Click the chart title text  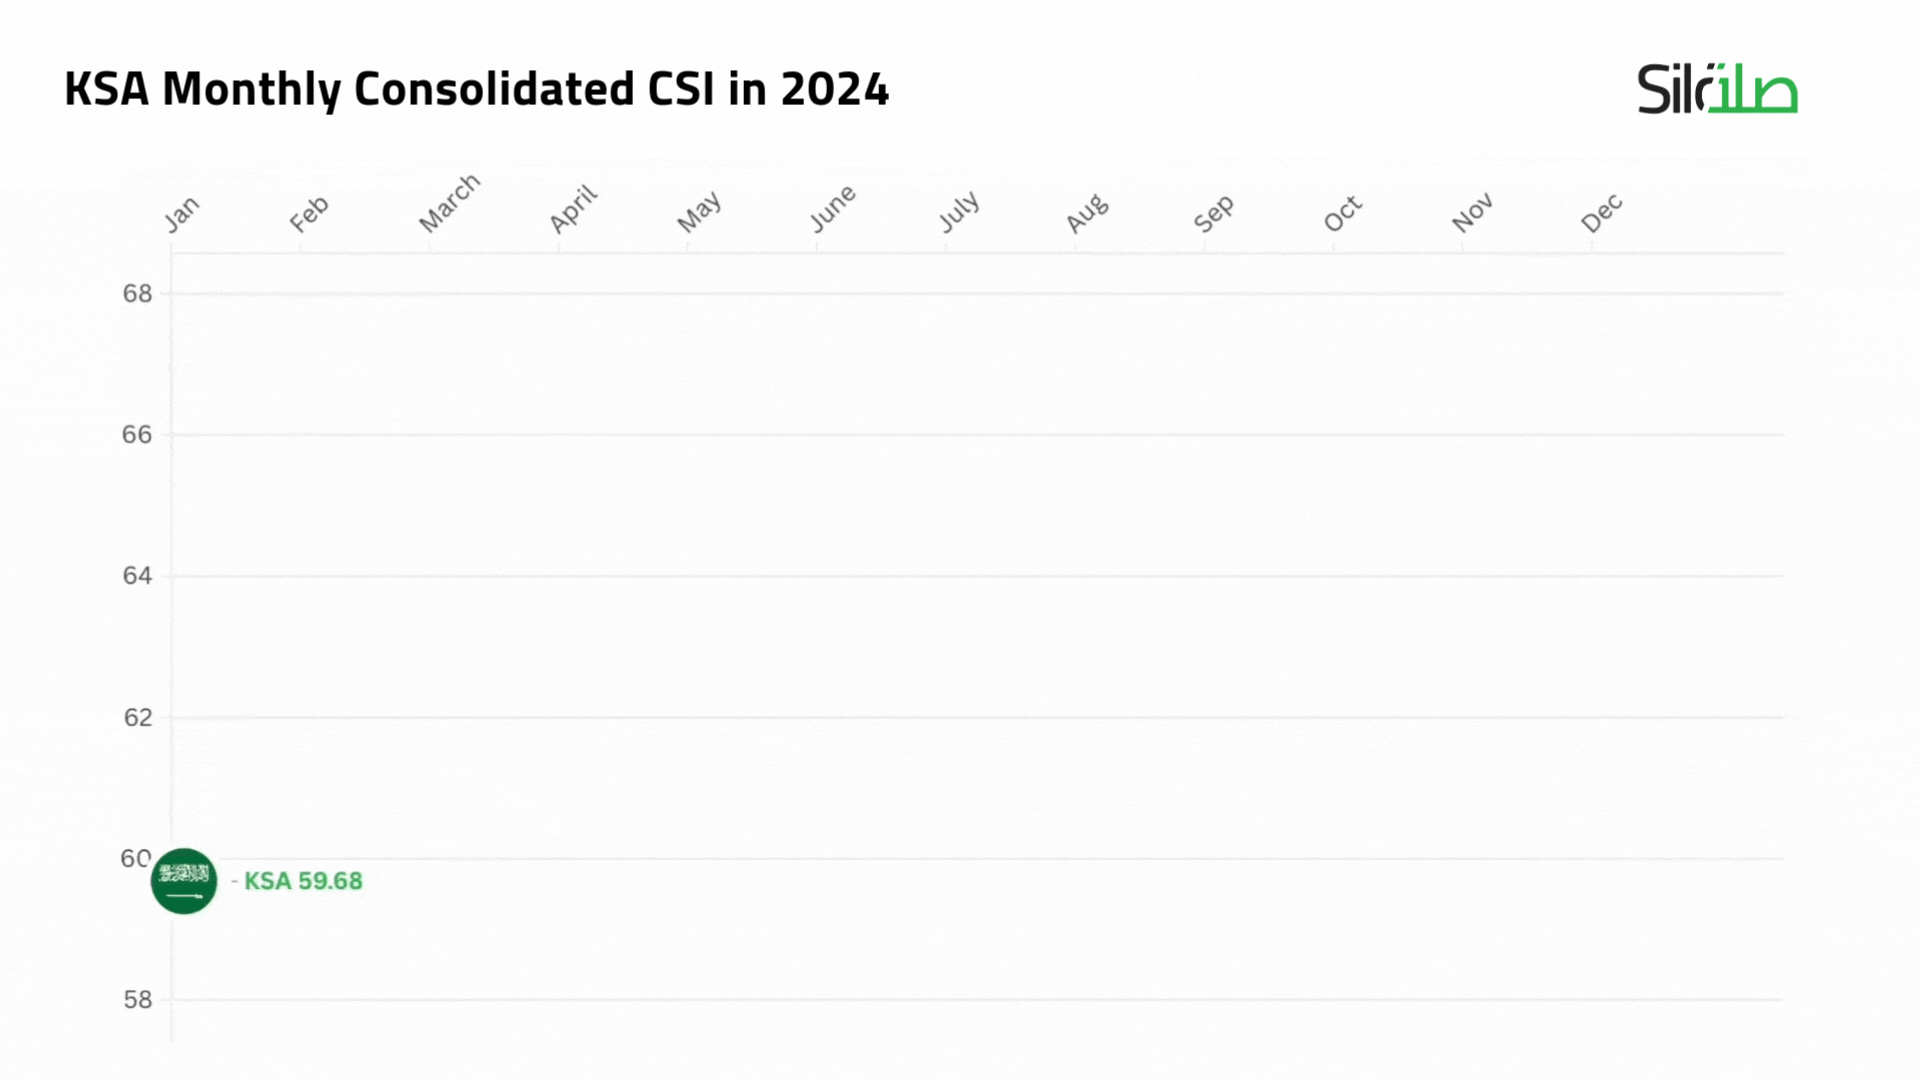(x=476, y=89)
